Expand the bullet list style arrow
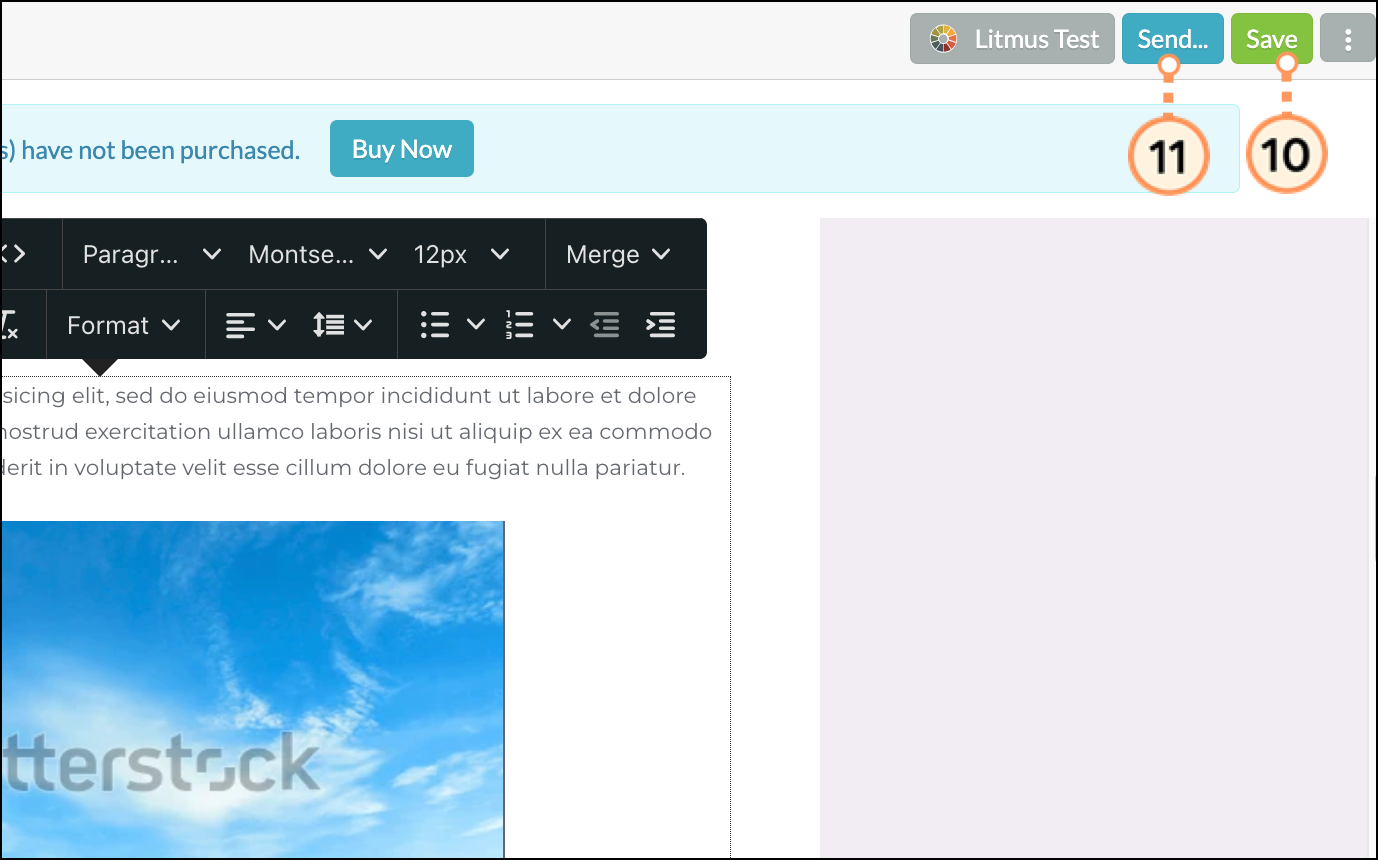 pyautogui.click(x=476, y=325)
